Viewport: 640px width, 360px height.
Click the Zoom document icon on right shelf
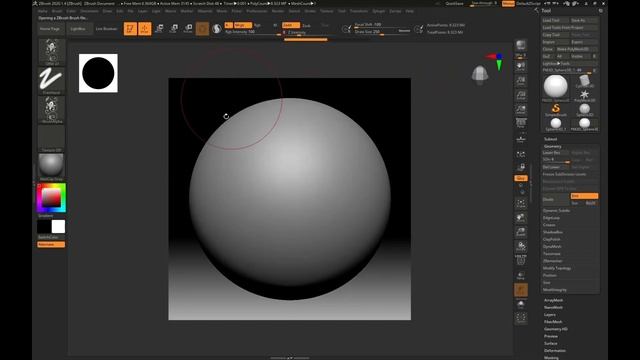coord(521,81)
